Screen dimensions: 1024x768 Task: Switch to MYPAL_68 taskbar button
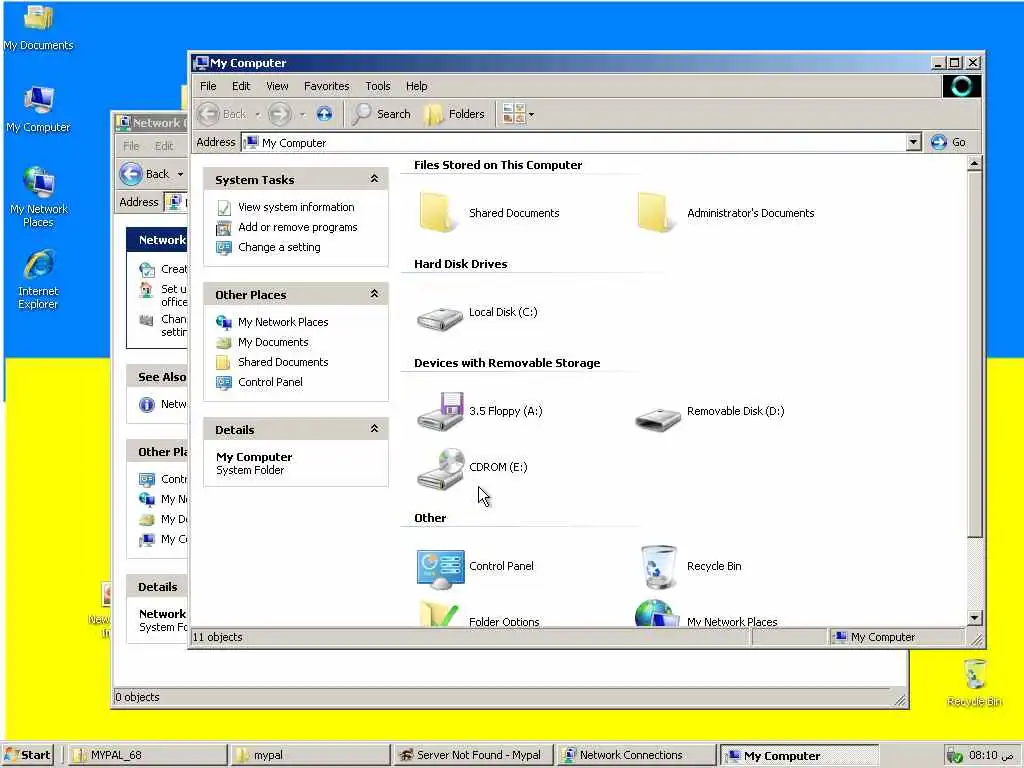(148, 755)
